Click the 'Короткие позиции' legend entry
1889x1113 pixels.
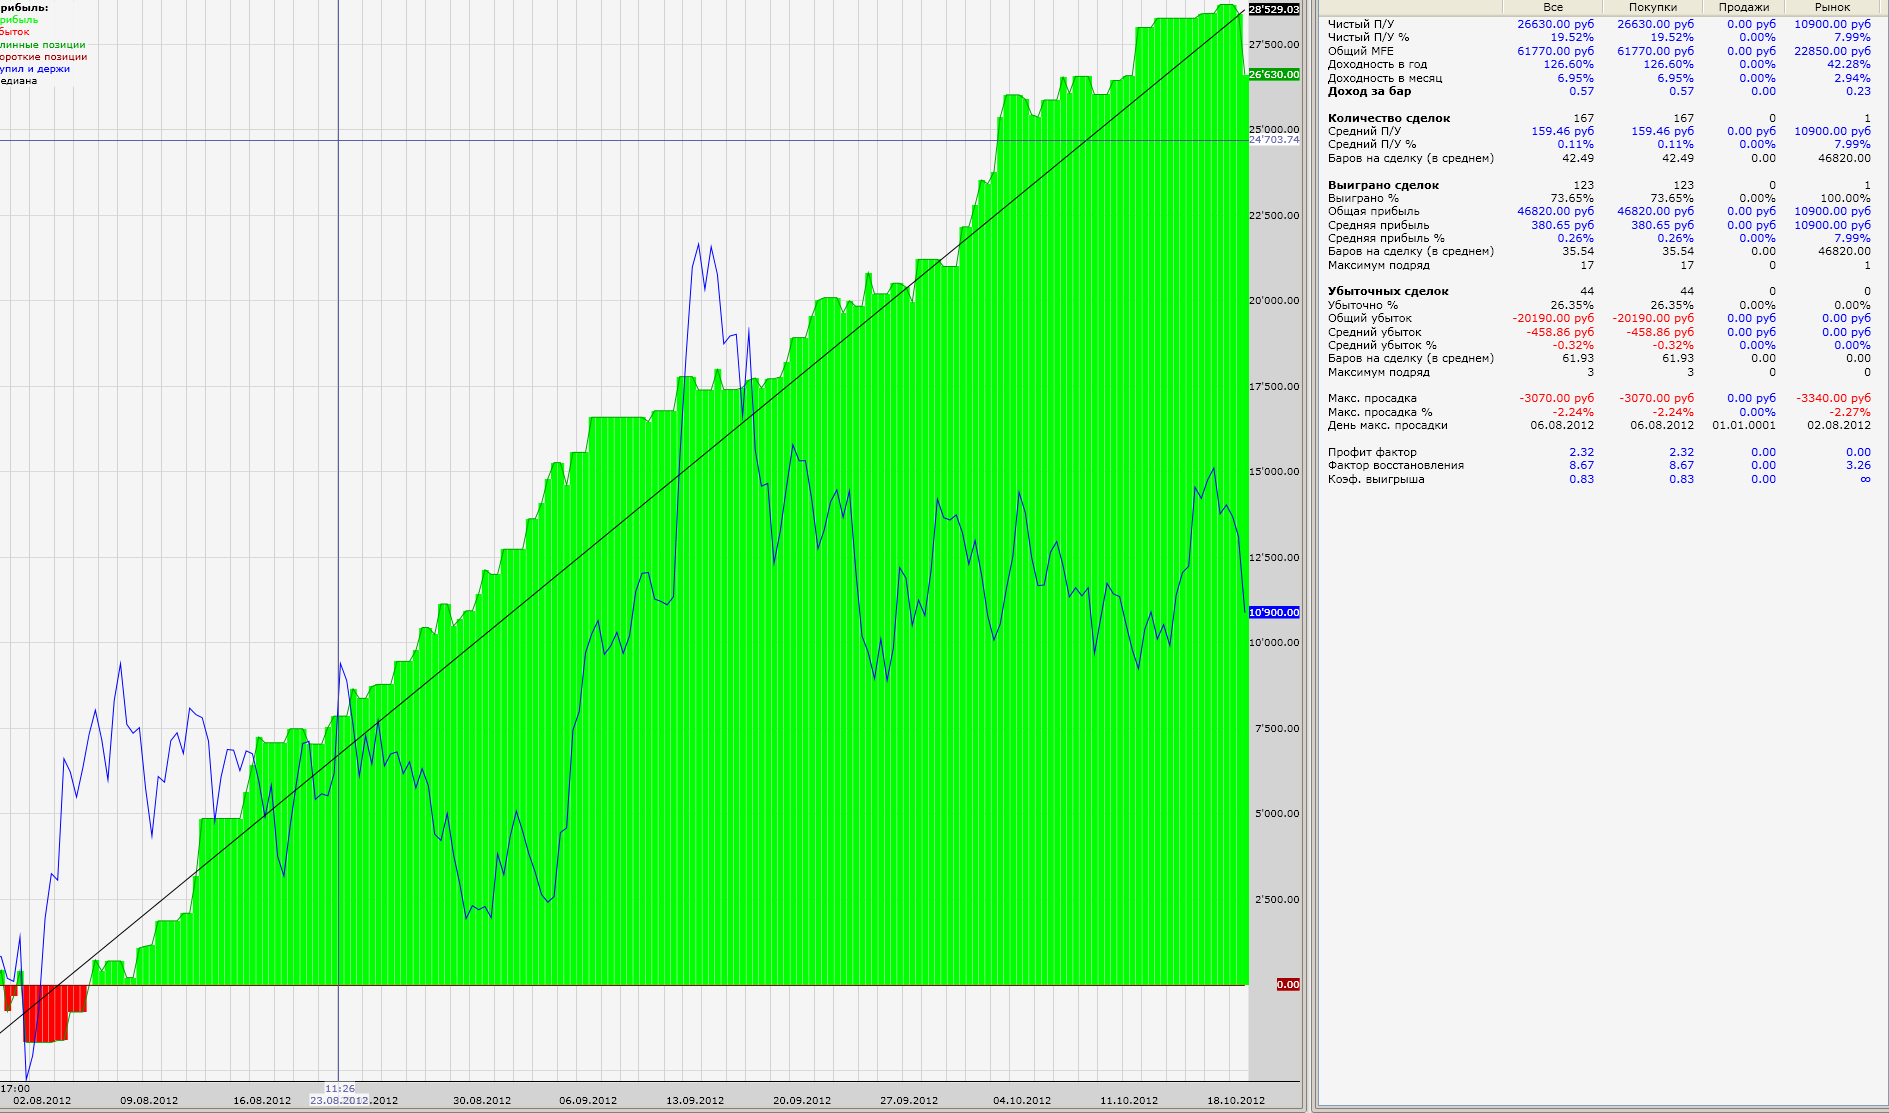coord(43,57)
